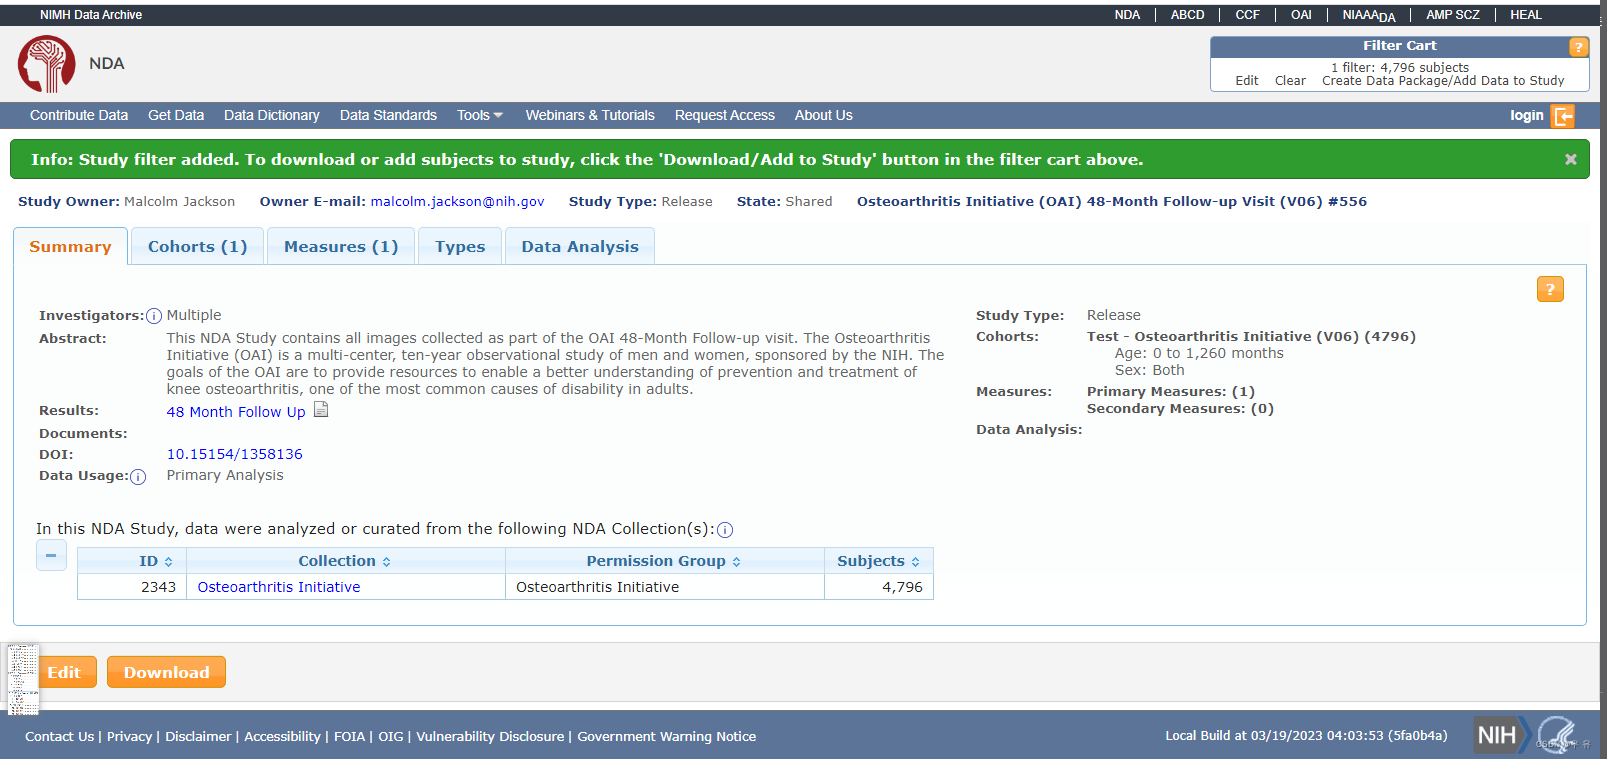
Task: Open the Types tab
Action: pyautogui.click(x=460, y=247)
